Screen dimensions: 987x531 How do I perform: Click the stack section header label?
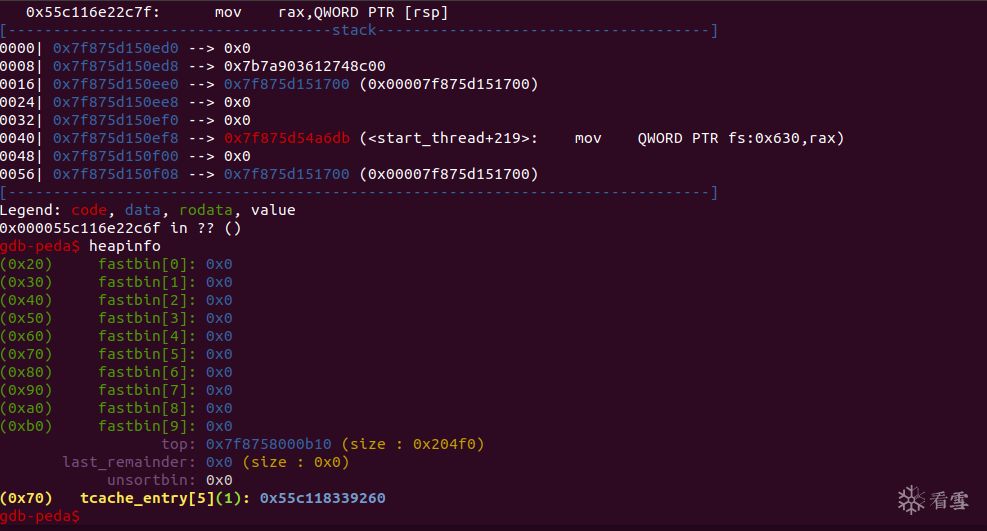354,30
